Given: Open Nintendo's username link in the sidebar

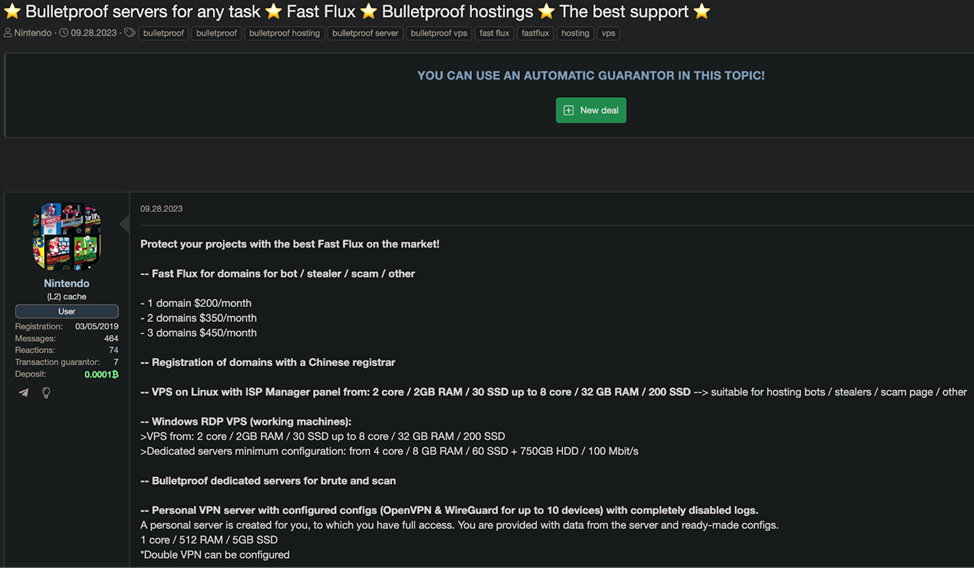Looking at the screenshot, I should (x=66, y=283).
